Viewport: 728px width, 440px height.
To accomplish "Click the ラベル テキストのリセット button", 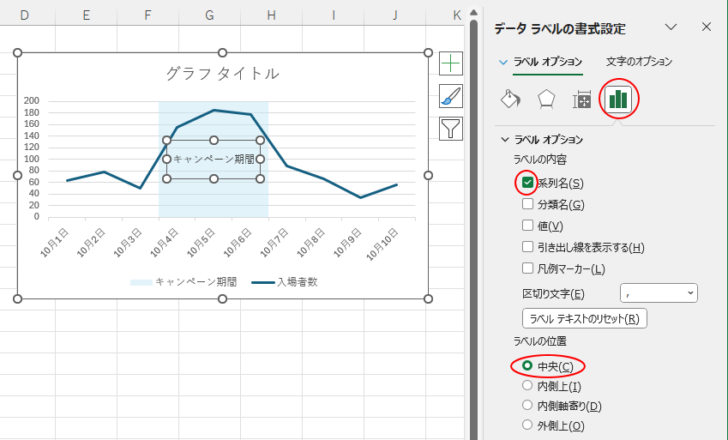I will [586, 319].
